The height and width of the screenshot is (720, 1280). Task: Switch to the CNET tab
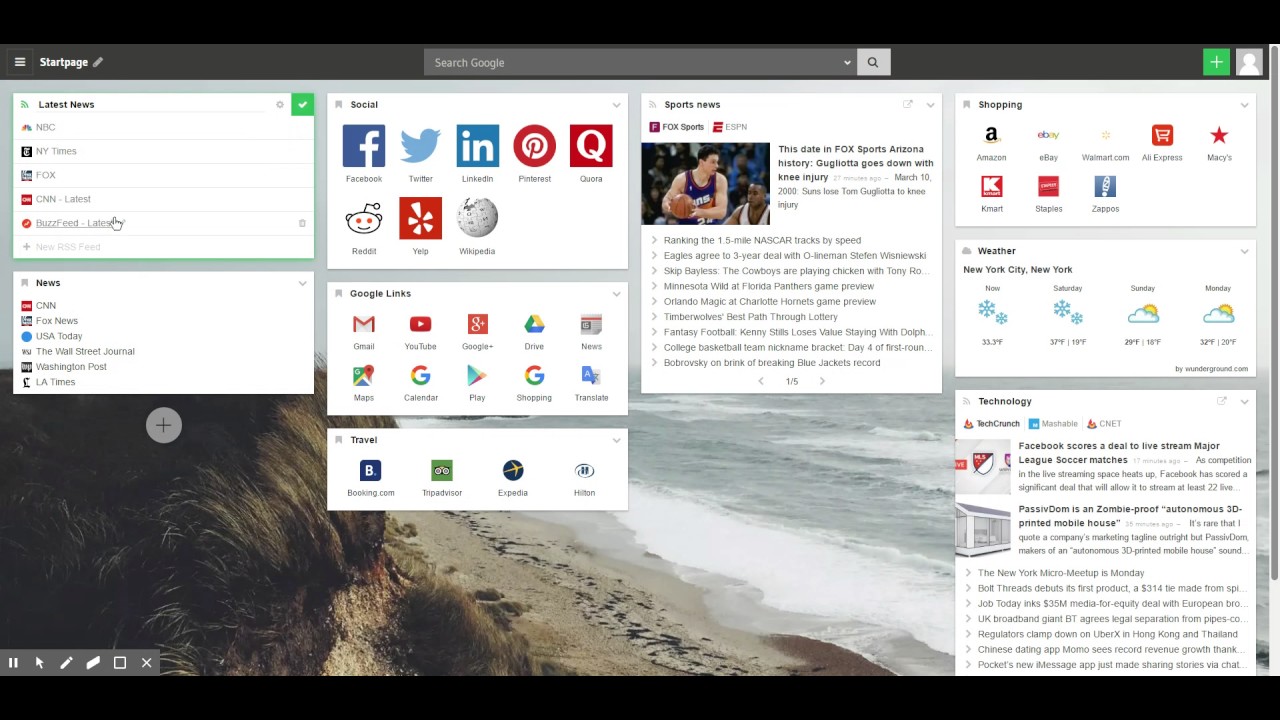(1104, 424)
